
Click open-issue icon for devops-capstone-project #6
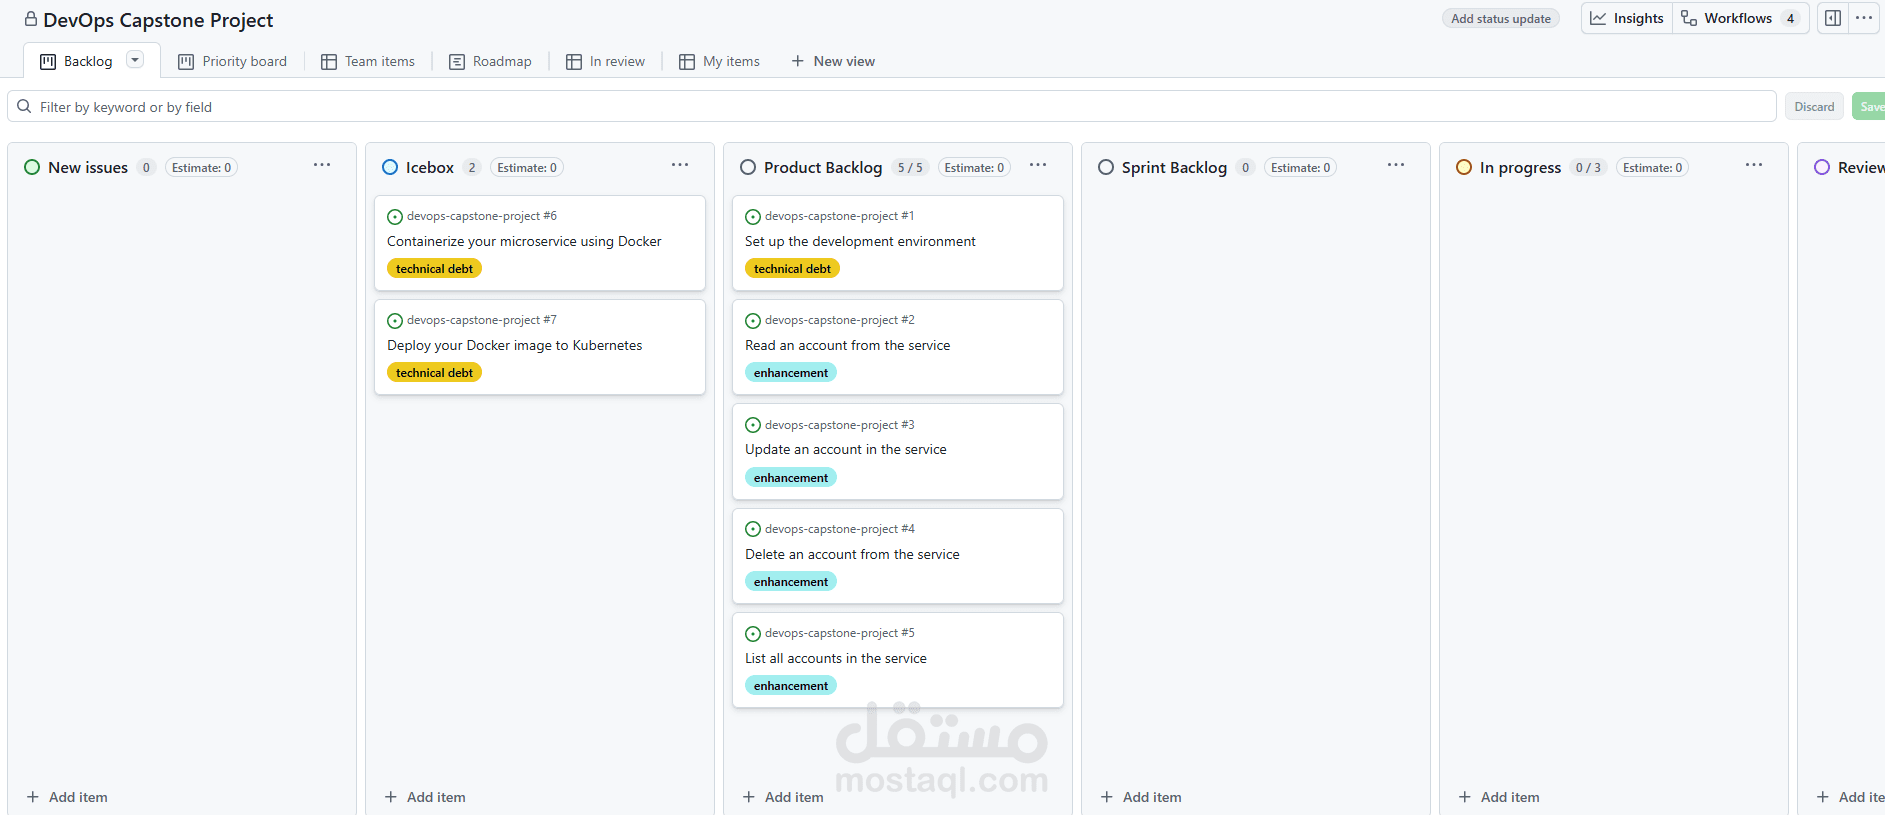(395, 217)
